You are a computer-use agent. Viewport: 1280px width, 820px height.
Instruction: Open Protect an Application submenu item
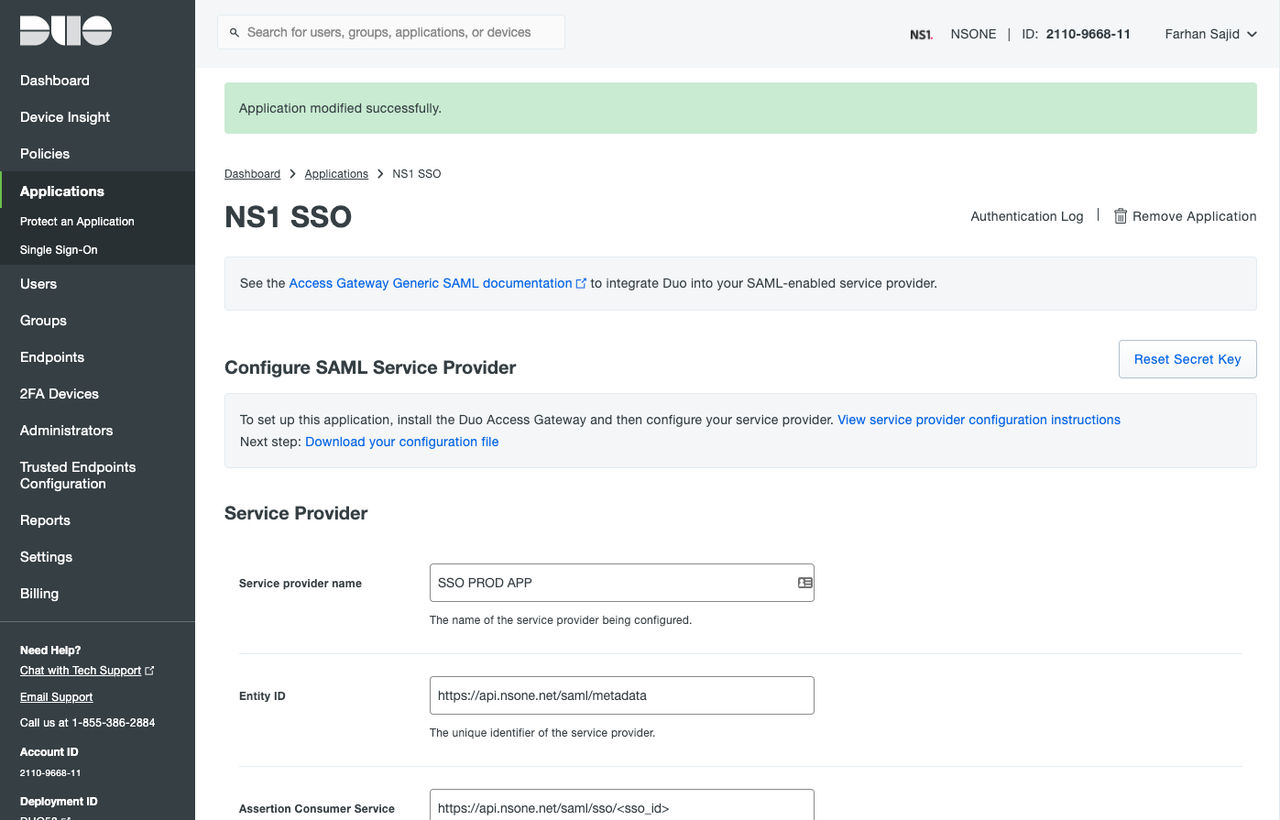(77, 221)
